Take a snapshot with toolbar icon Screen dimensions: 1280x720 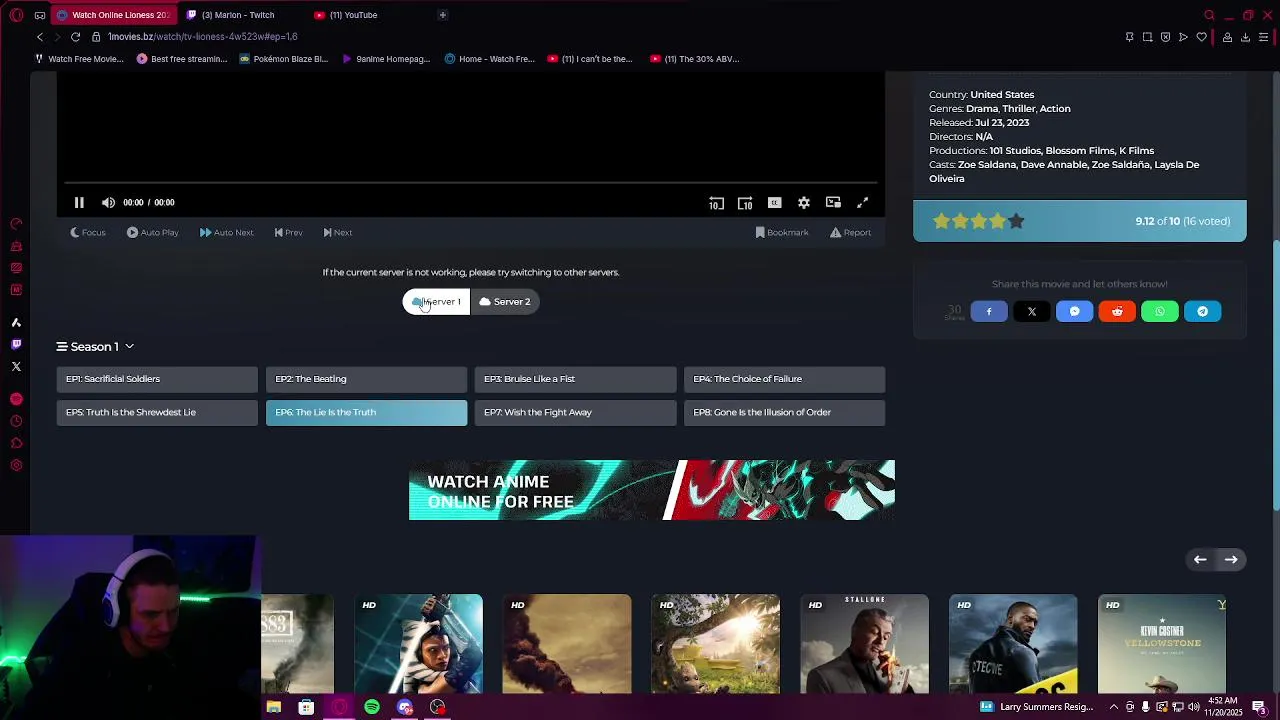click(1147, 37)
